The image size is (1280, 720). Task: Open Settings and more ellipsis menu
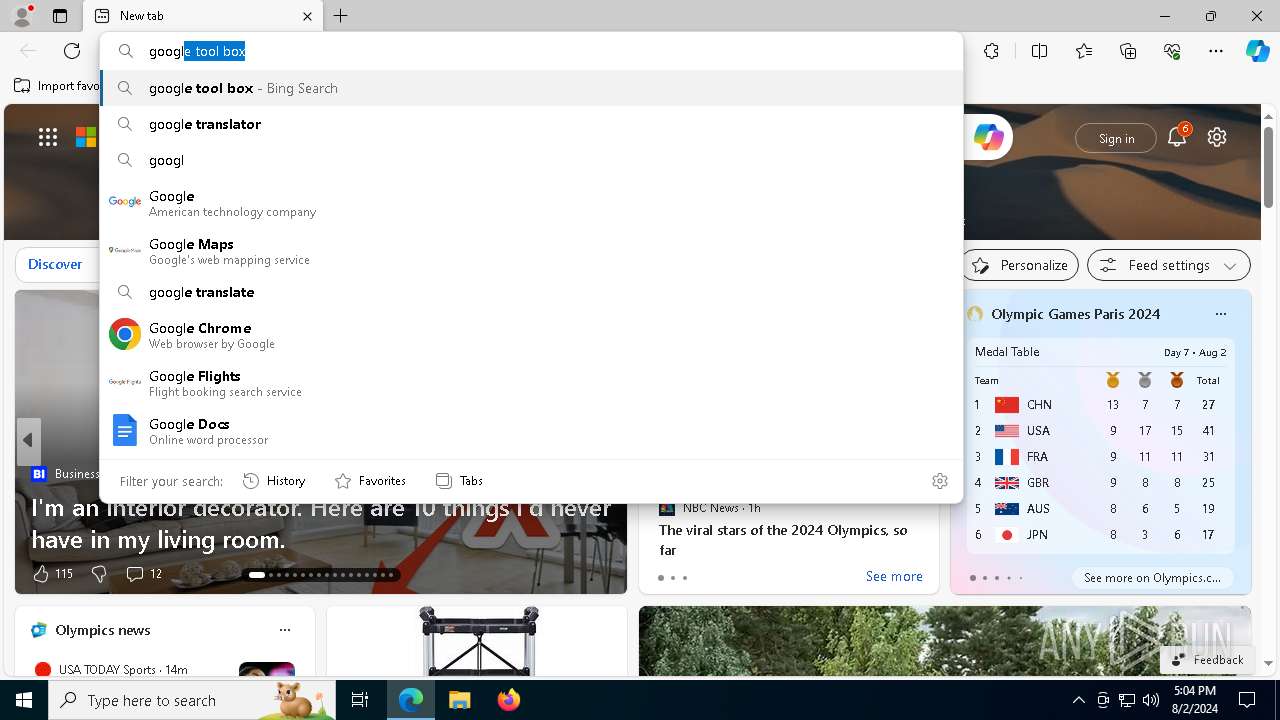(x=1216, y=51)
